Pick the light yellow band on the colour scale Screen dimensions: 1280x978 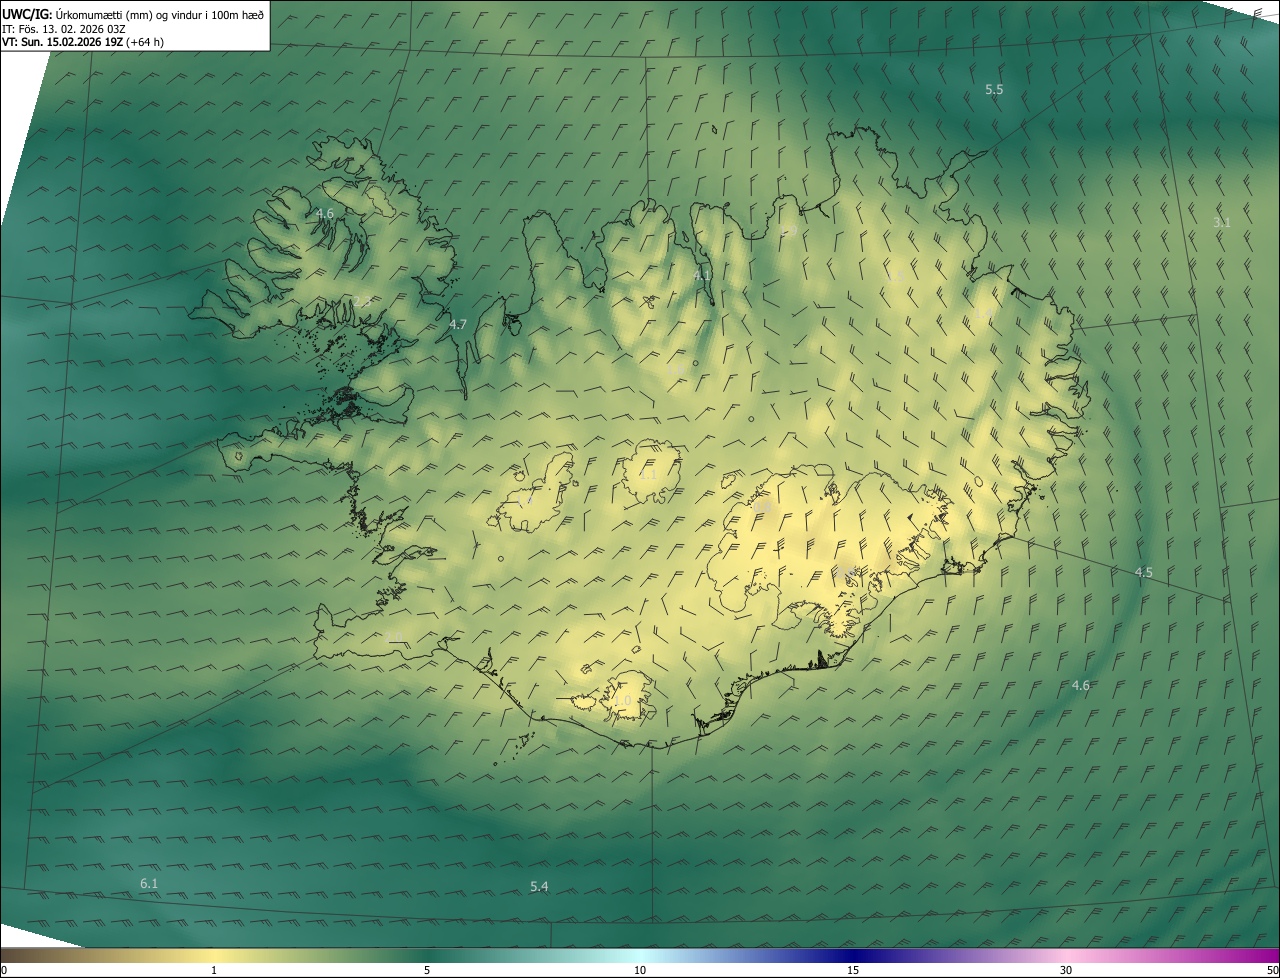[214, 955]
